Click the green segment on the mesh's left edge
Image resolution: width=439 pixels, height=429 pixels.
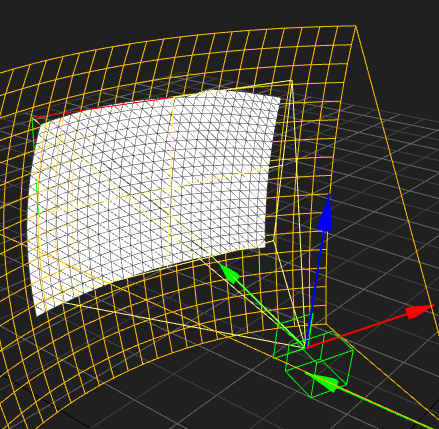[37, 198]
